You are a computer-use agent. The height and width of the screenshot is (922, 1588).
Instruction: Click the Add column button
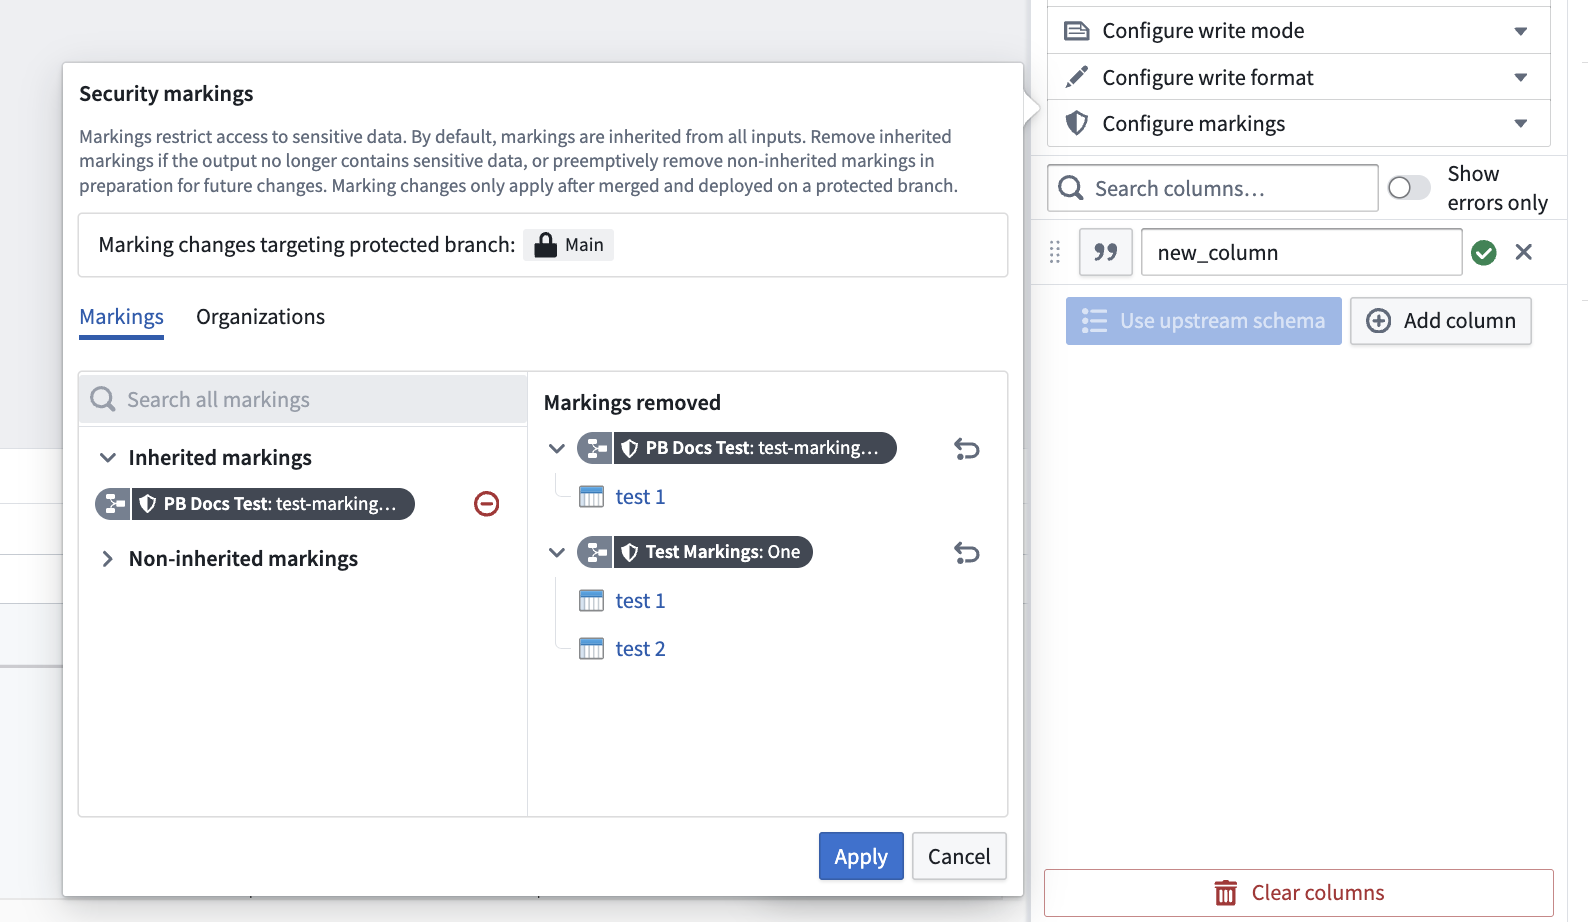[1441, 321]
